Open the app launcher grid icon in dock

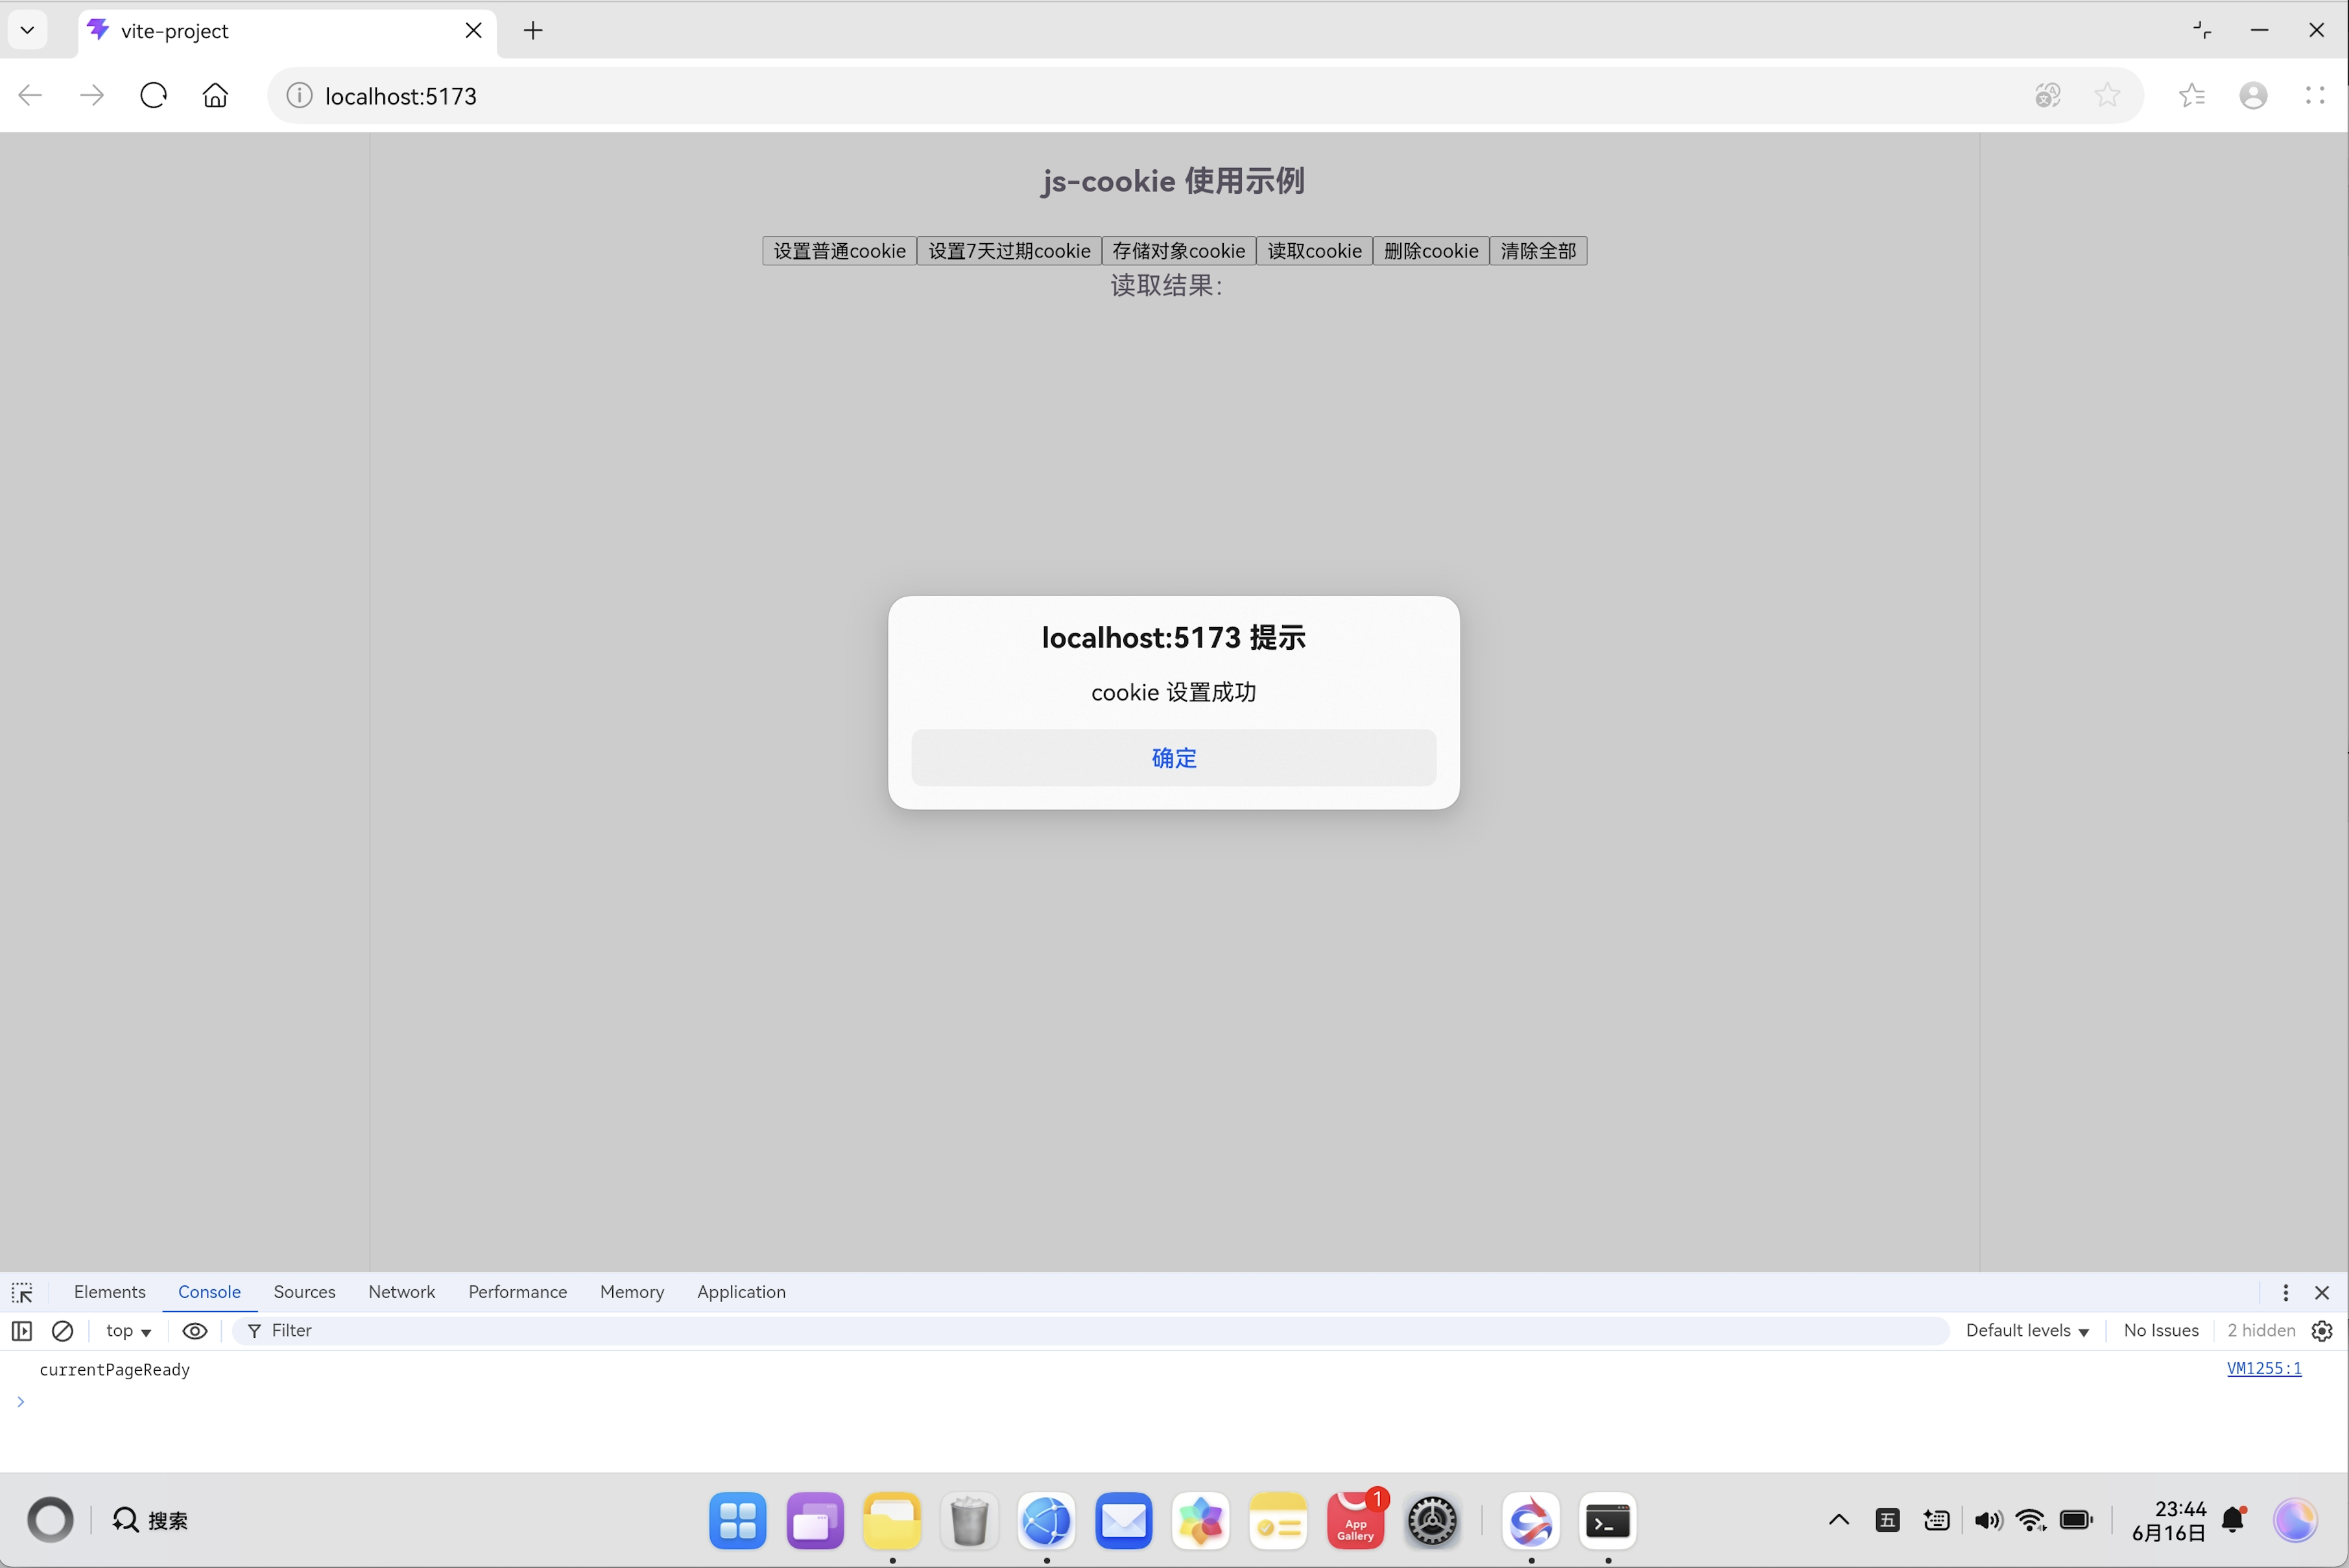[x=737, y=1520]
